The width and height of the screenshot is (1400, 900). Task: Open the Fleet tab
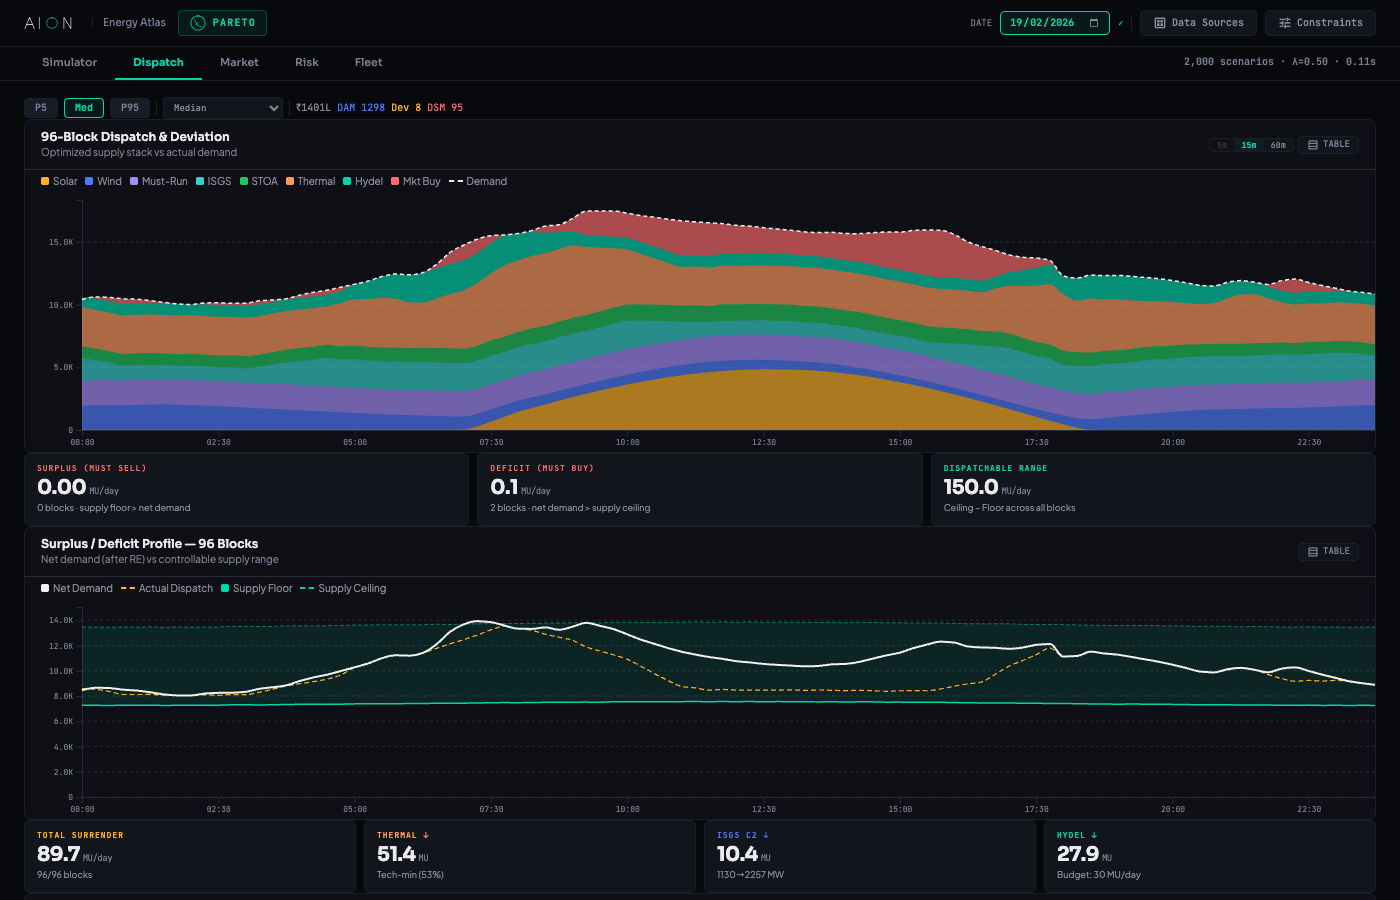tap(368, 62)
